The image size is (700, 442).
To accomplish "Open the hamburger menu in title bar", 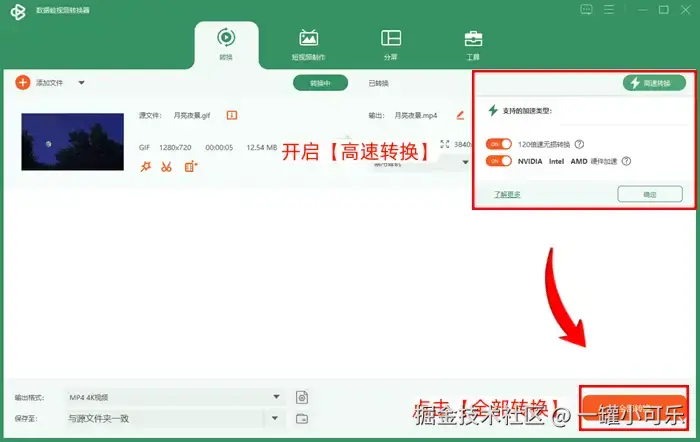I will [609, 9].
